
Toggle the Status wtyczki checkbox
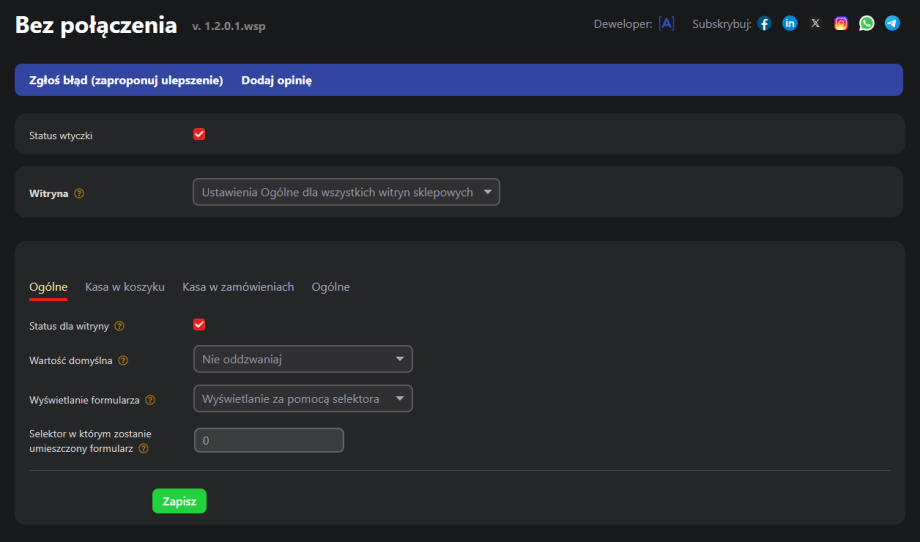199,134
